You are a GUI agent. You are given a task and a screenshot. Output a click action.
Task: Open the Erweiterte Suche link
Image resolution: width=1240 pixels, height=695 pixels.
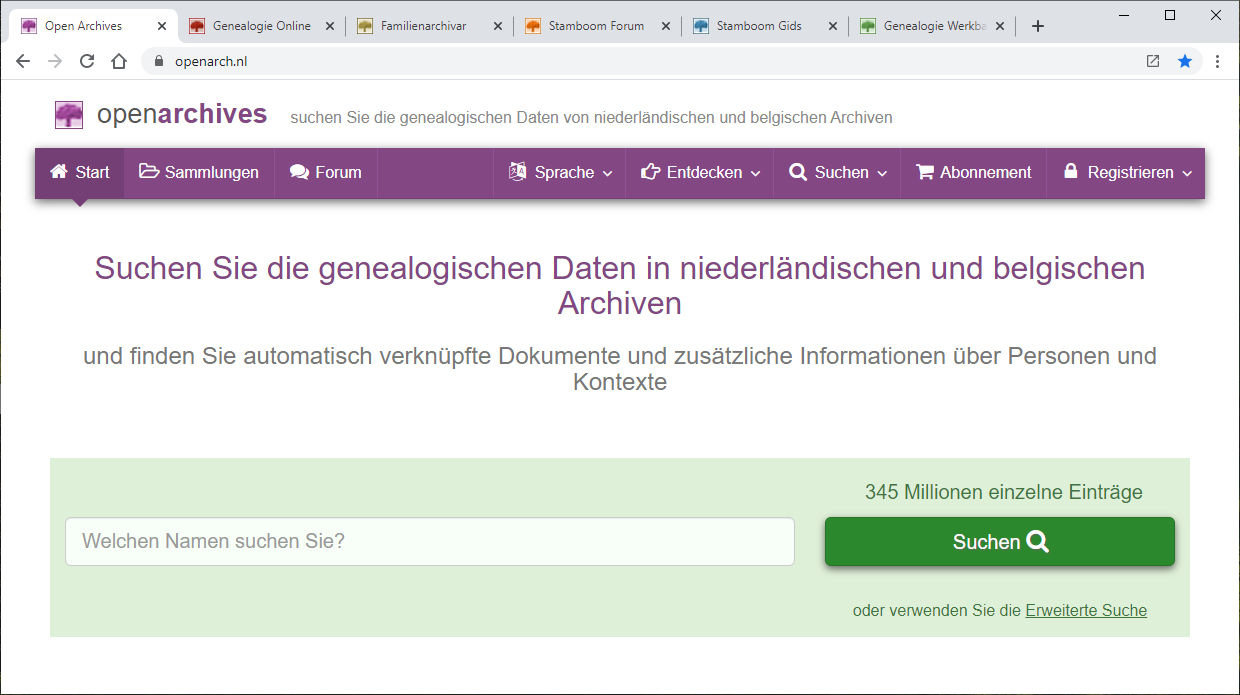tap(1086, 610)
